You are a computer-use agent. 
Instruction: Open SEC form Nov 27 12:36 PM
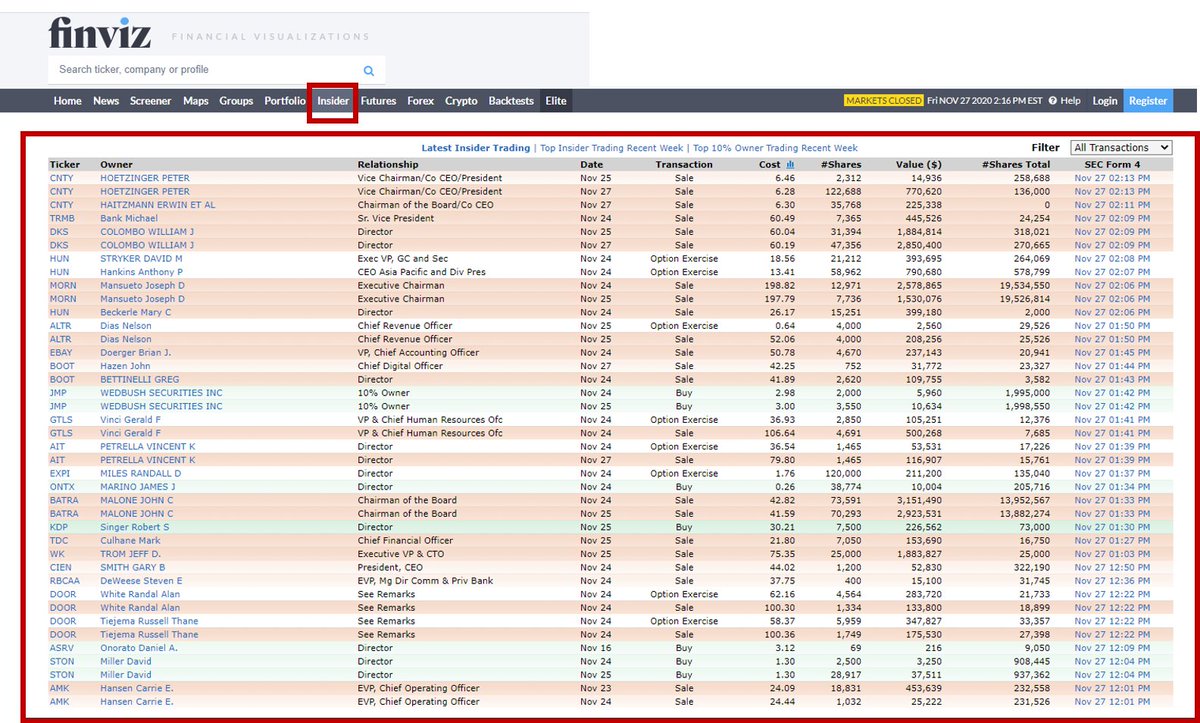point(1112,581)
